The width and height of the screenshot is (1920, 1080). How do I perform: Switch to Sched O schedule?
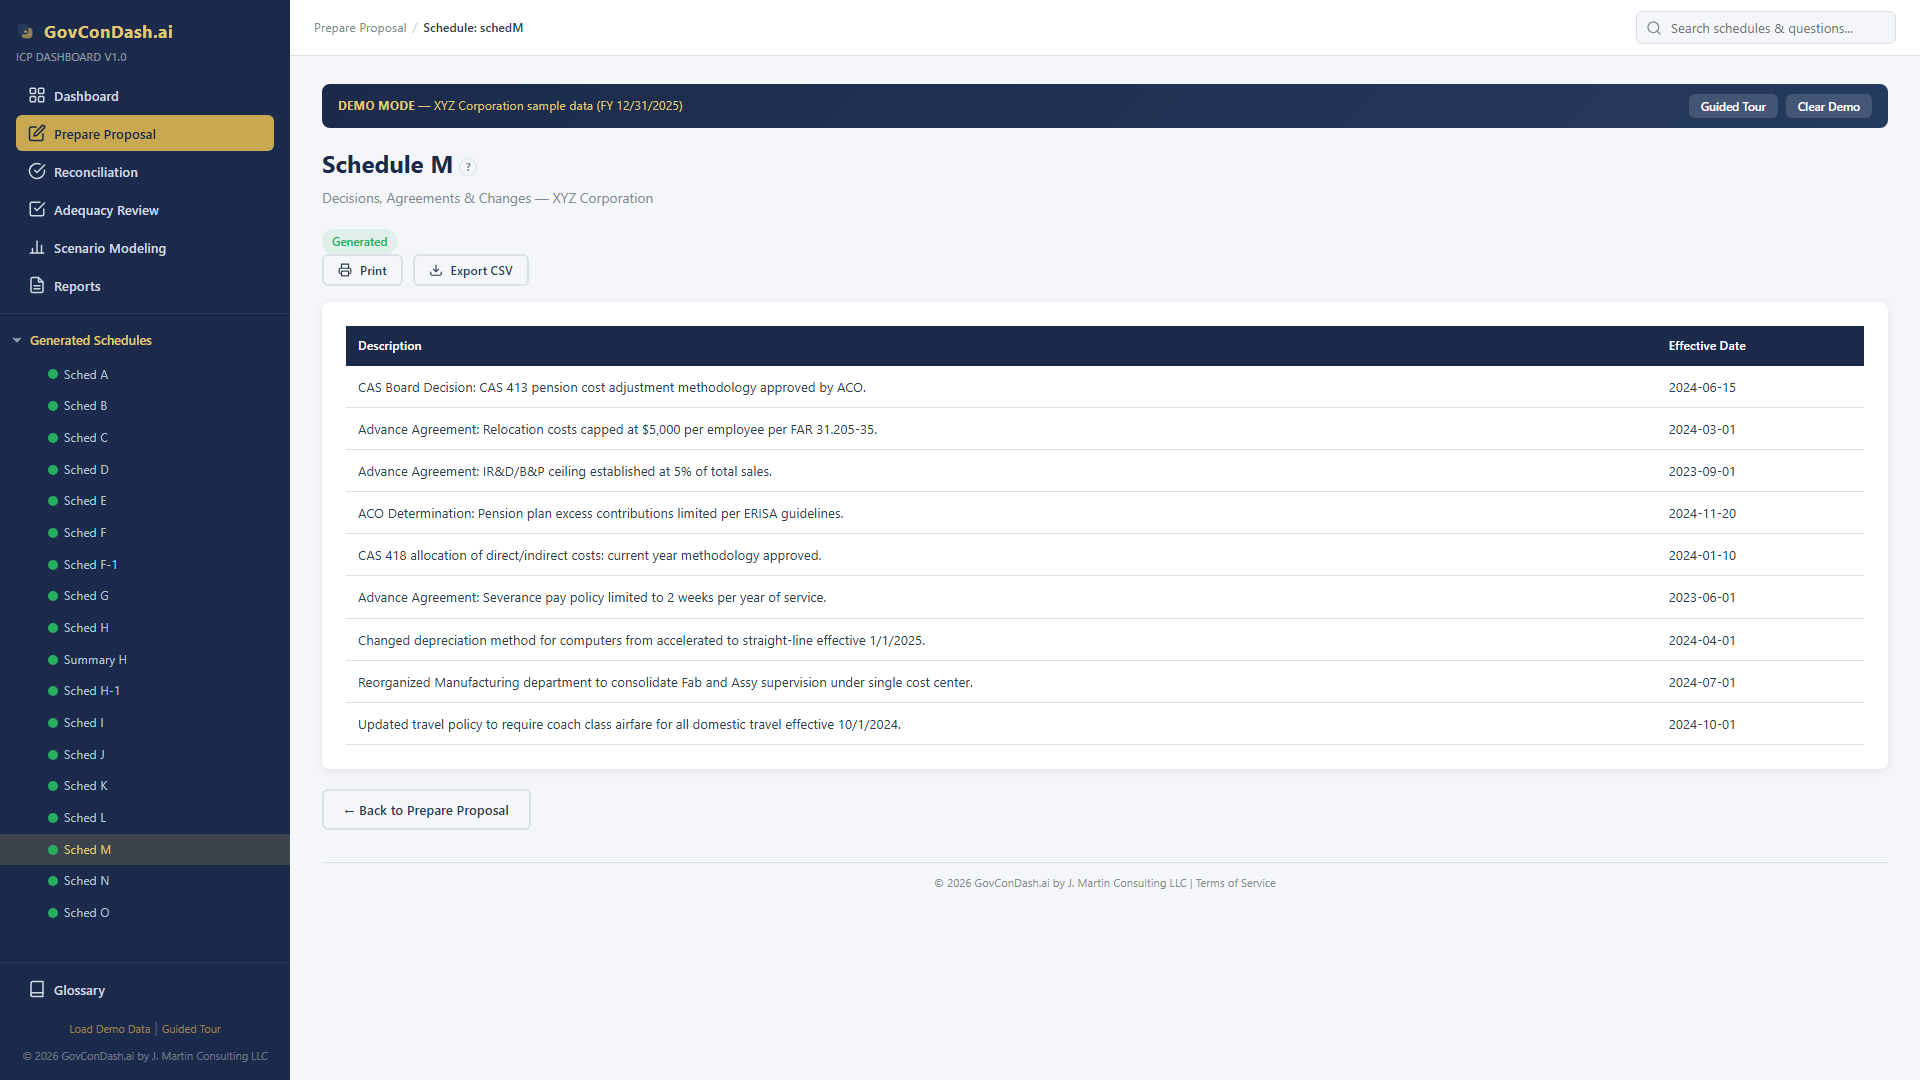[85, 912]
